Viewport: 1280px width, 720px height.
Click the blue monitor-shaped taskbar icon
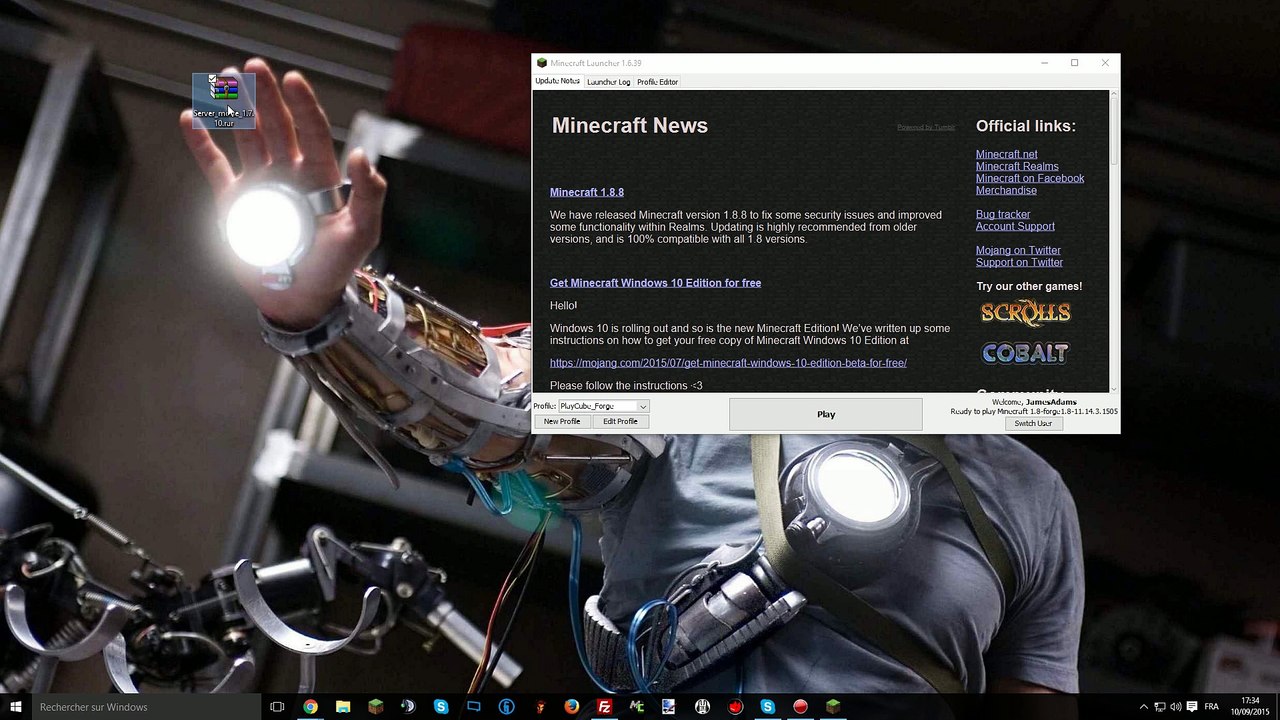point(474,707)
